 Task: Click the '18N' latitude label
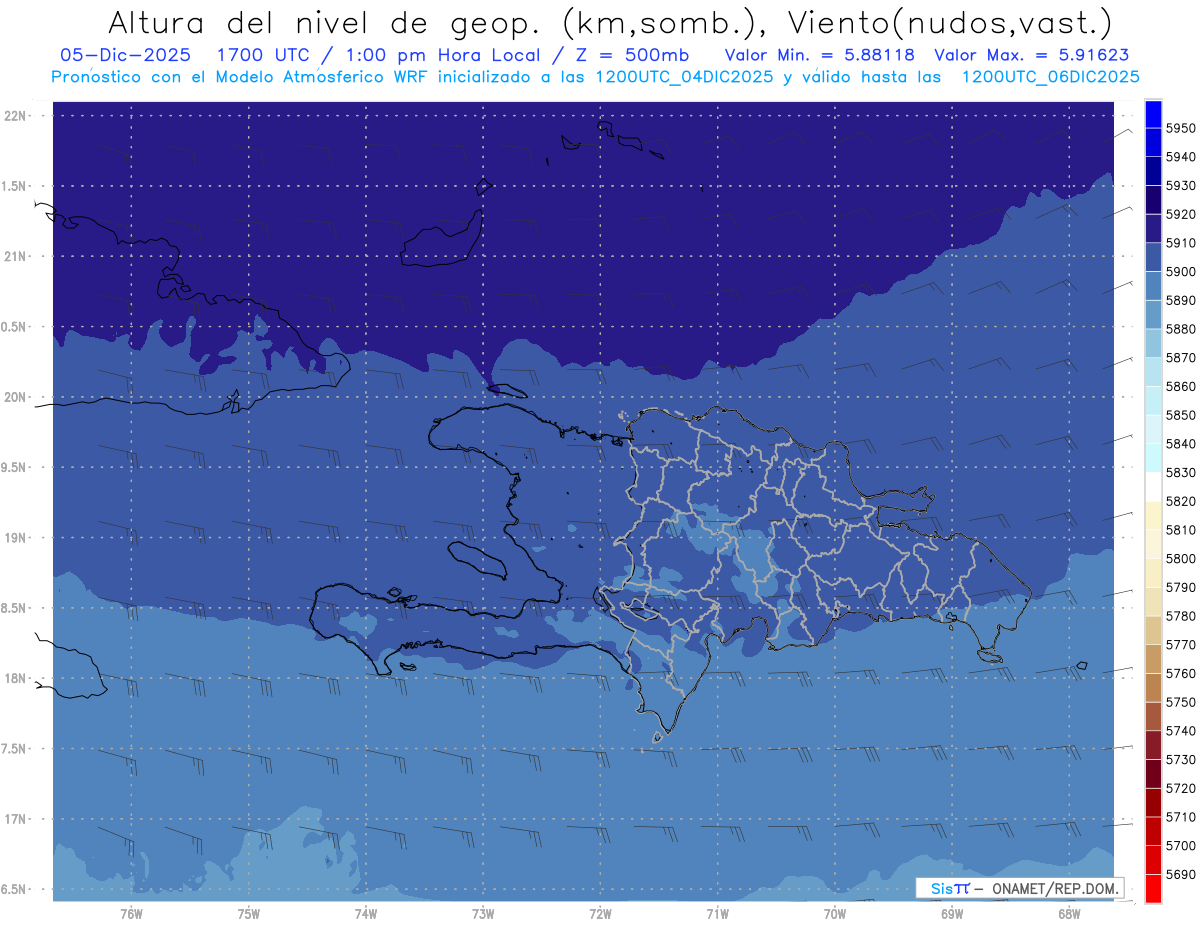[x=17, y=678]
